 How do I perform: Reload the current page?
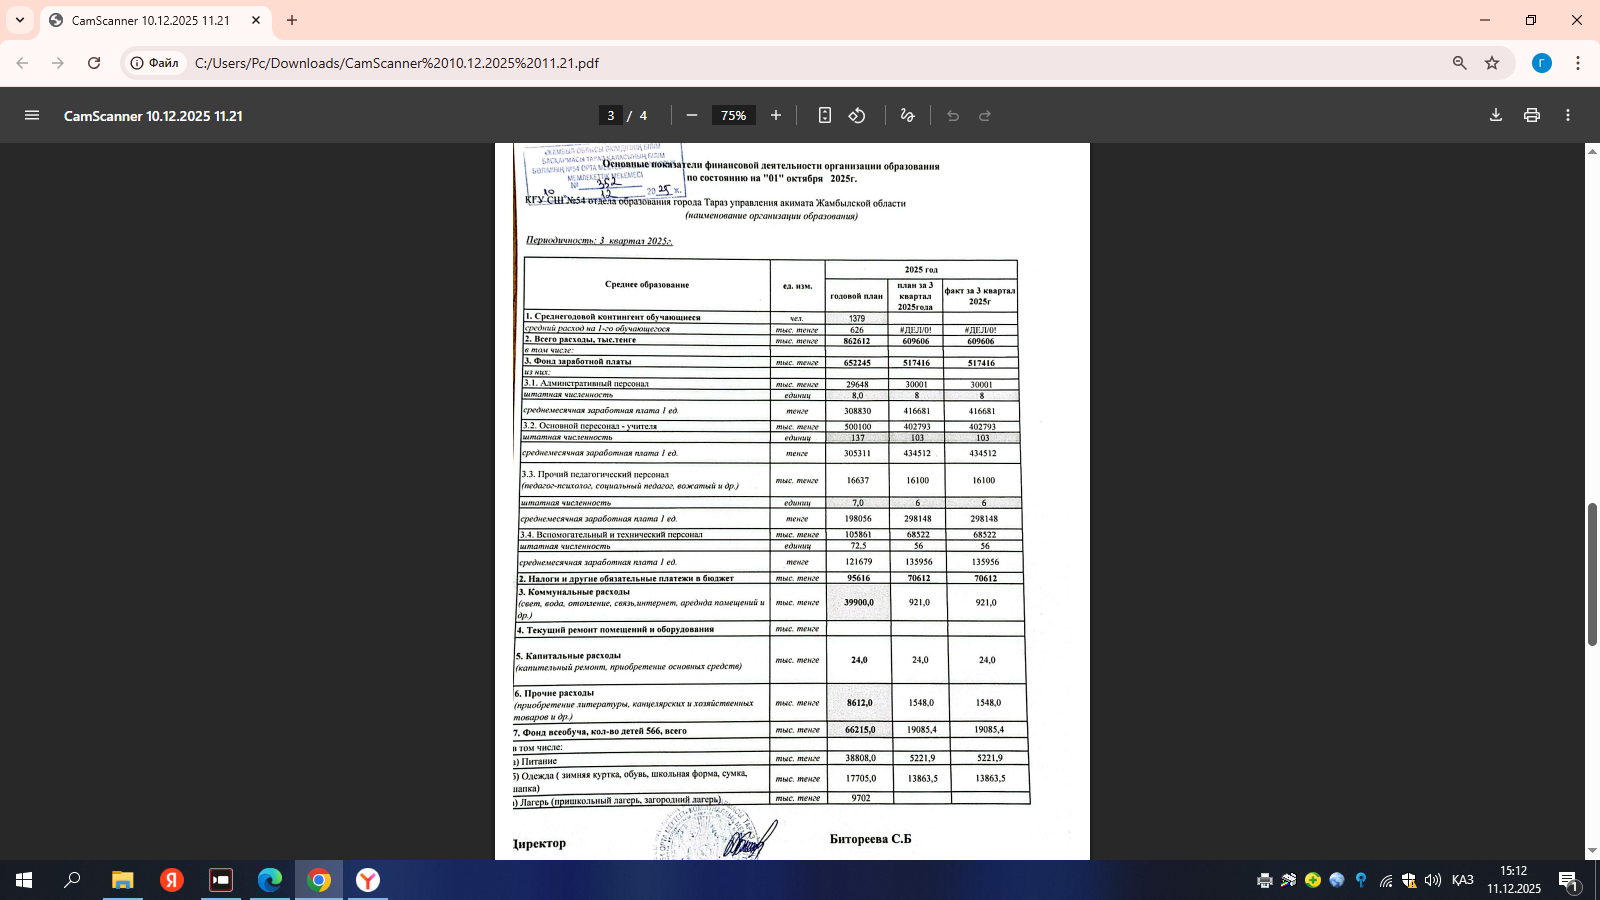point(94,63)
